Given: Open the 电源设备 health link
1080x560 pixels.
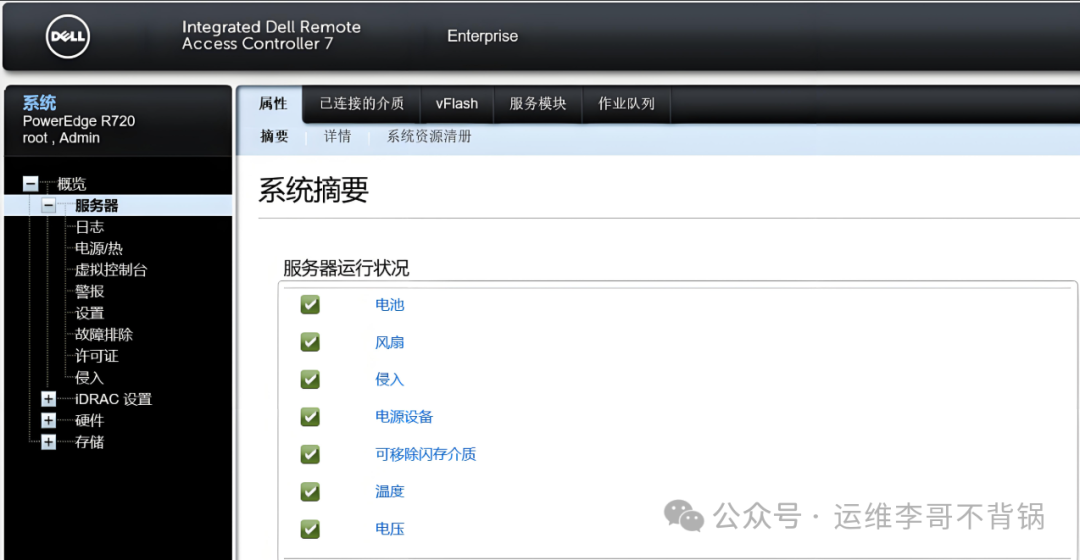Looking at the screenshot, I should click(404, 417).
